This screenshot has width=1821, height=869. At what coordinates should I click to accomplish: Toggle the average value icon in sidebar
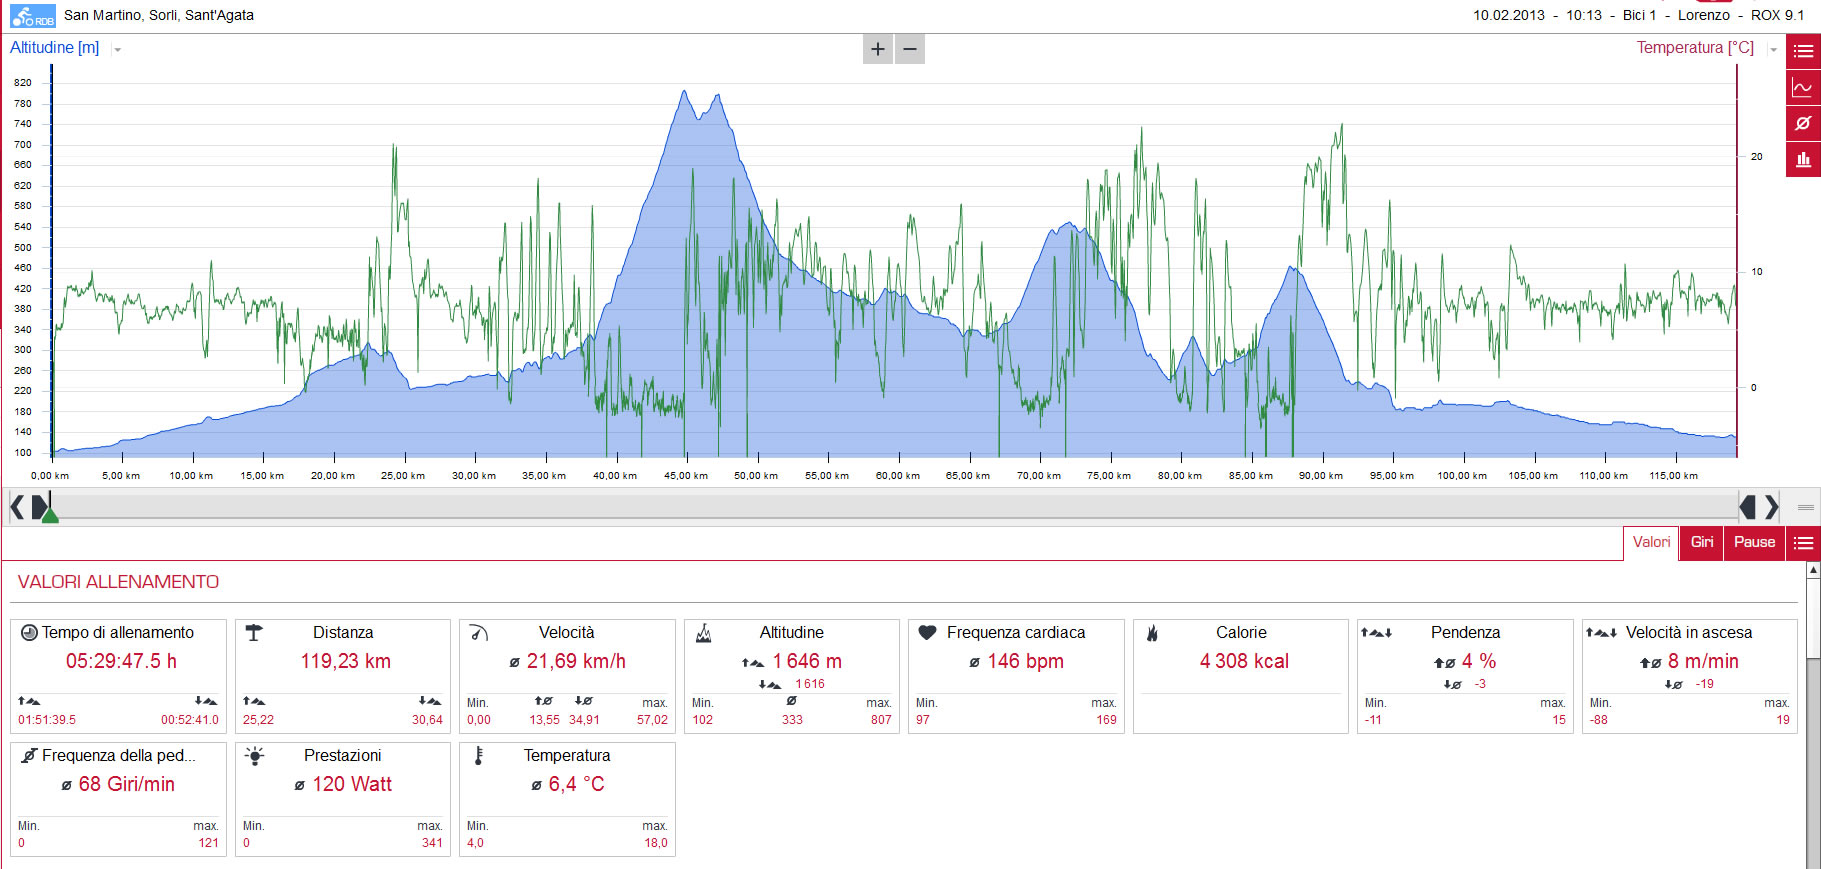click(1803, 123)
